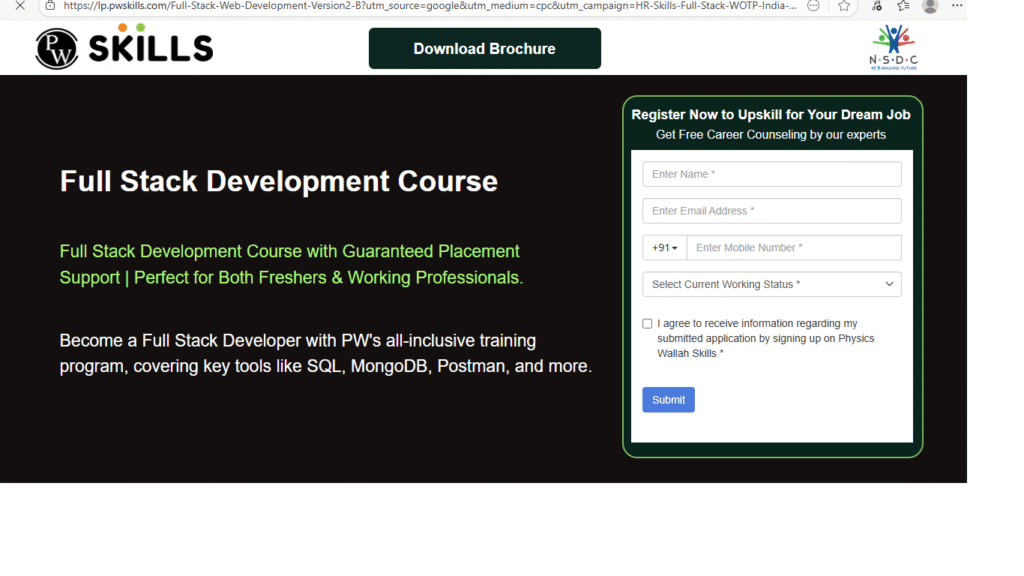Screen dimensions: 1024x576
Task: Open the Favorites list icon
Action: click(x=903, y=6)
